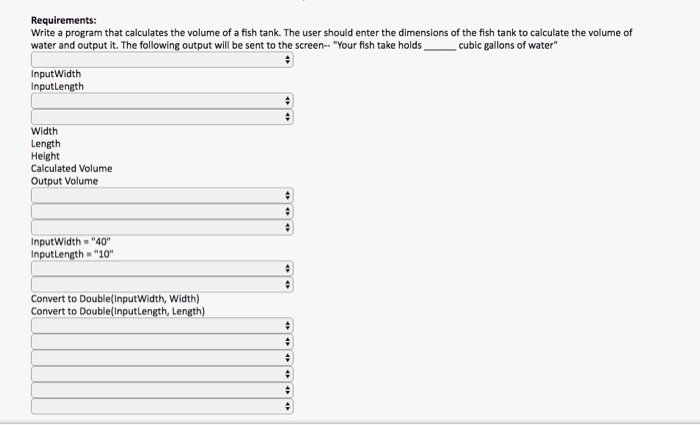The image size is (700, 425).
Task: Open the dropdown directly above the InputWidth label
Action: 162,59
